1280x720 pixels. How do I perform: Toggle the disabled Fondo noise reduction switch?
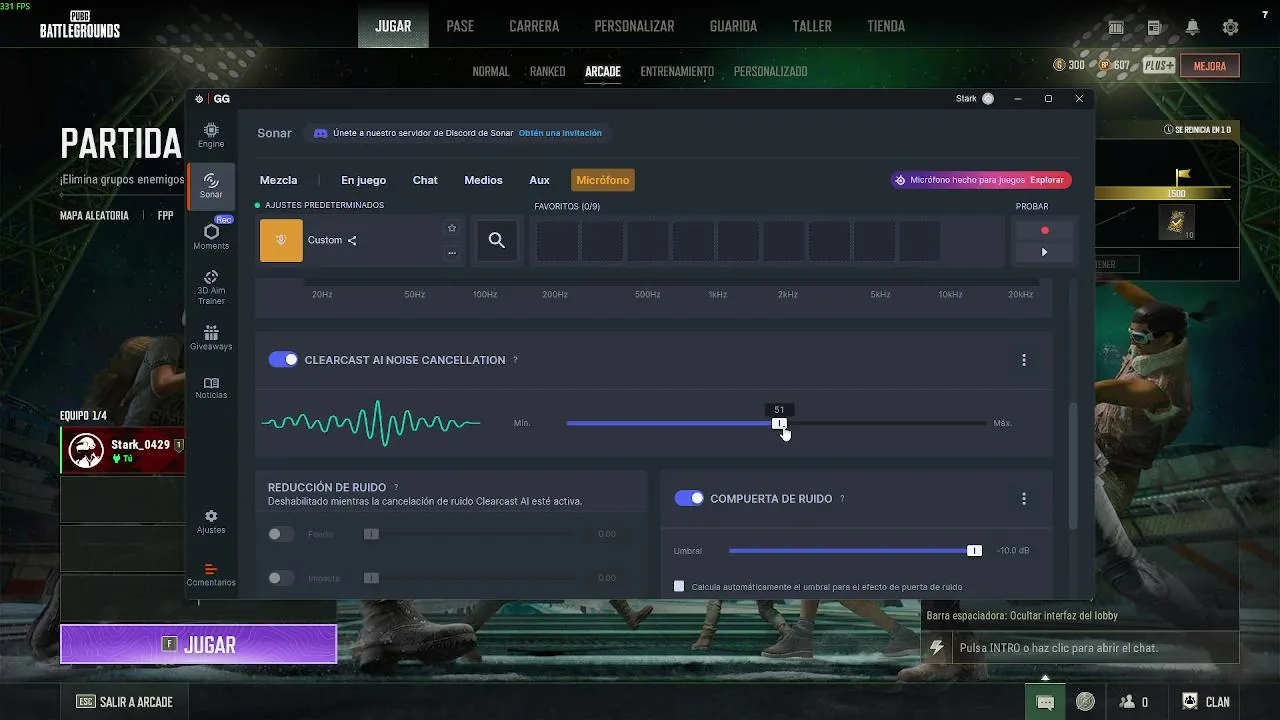(x=281, y=534)
